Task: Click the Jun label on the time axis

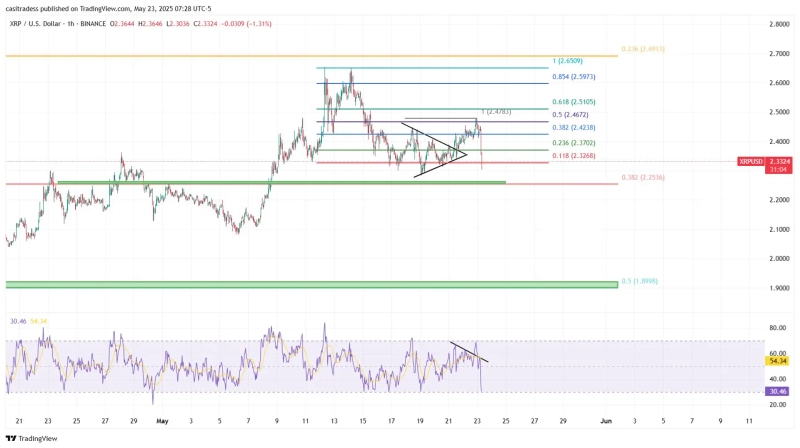Action: point(604,422)
